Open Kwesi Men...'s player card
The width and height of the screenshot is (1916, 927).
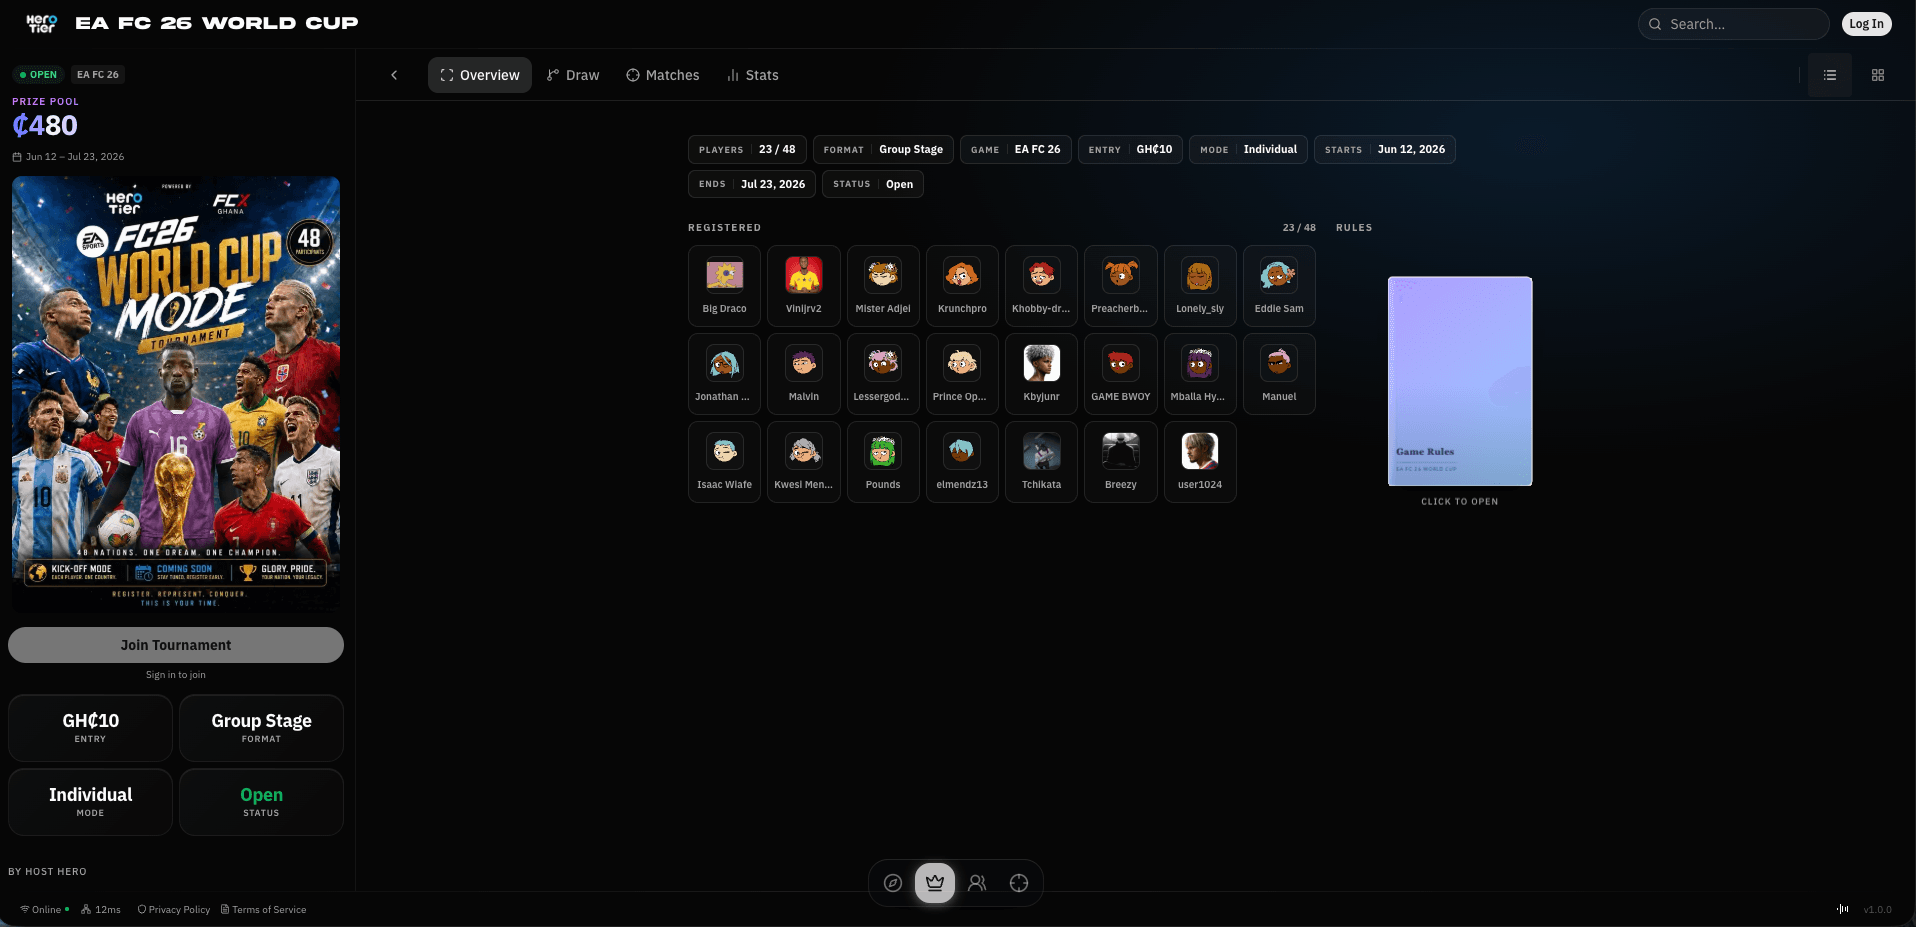pos(804,462)
